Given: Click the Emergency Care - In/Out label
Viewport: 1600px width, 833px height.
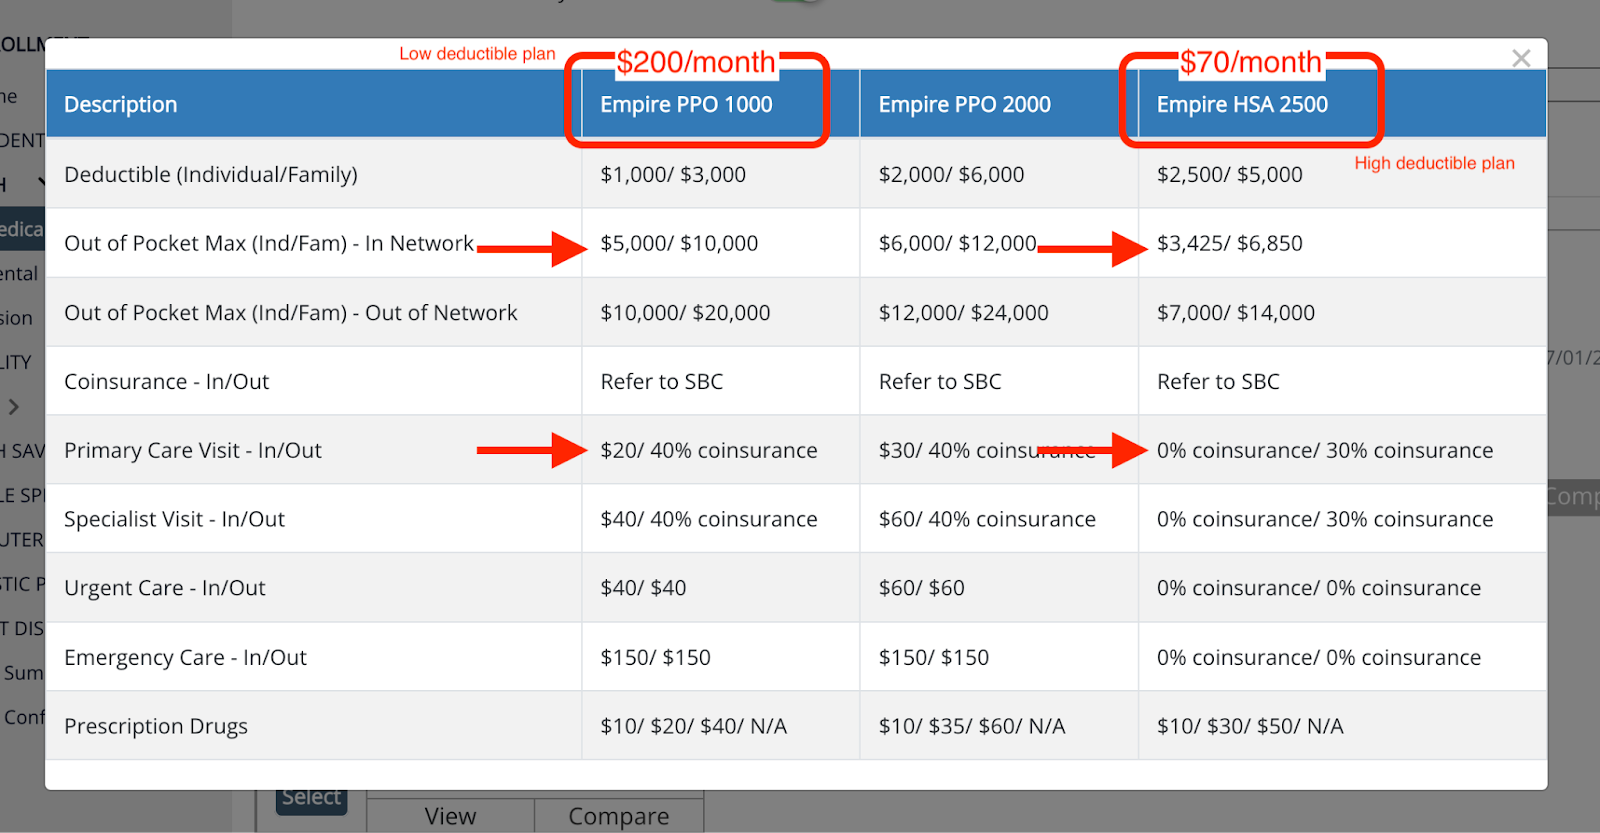Looking at the screenshot, I should (186, 657).
